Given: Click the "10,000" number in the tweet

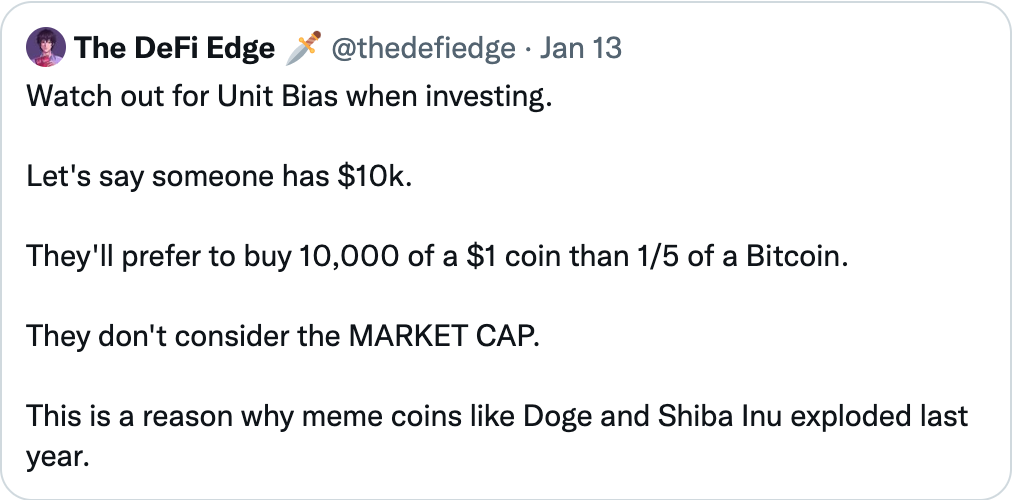Looking at the screenshot, I should [x=348, y=257].
